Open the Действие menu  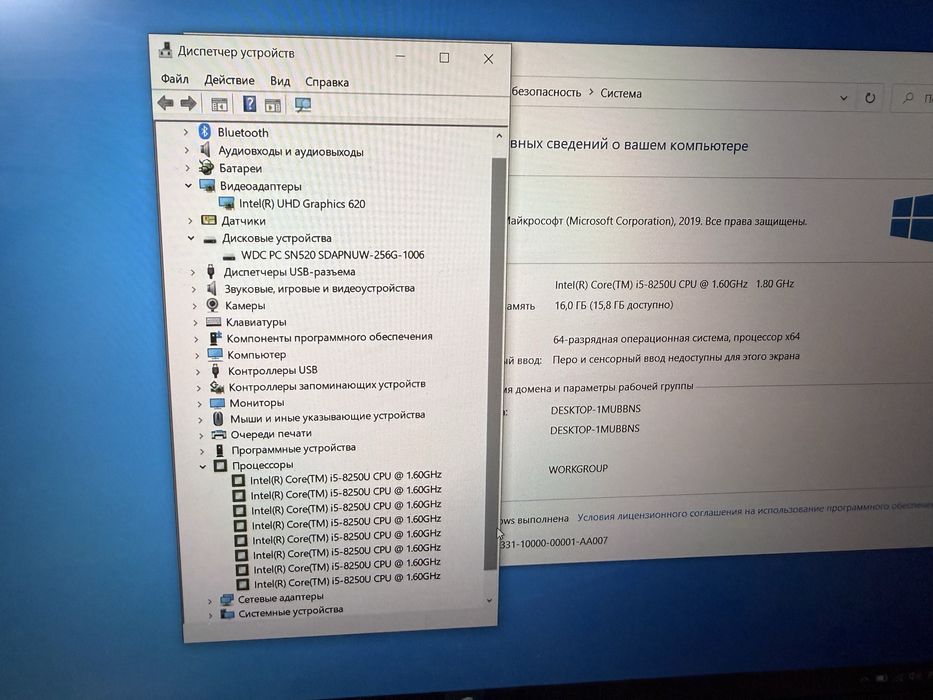(229, 80)
